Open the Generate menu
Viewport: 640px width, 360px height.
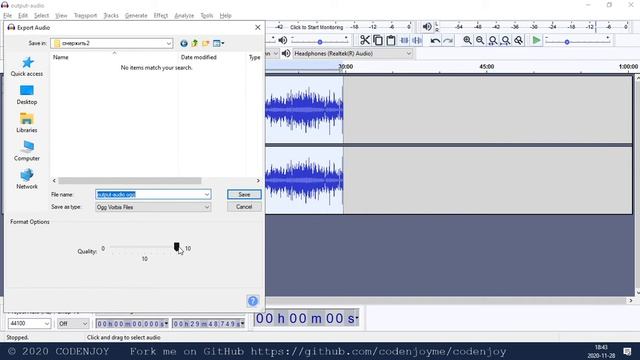136,16
